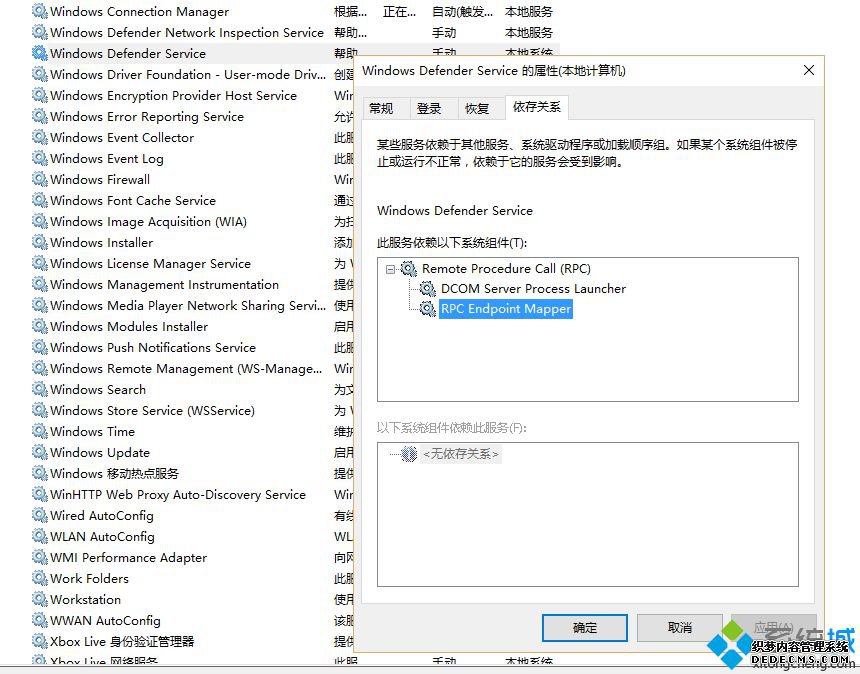
Task: Select DCOM Server Process Launcher tree item
Action: coord(533,288)
